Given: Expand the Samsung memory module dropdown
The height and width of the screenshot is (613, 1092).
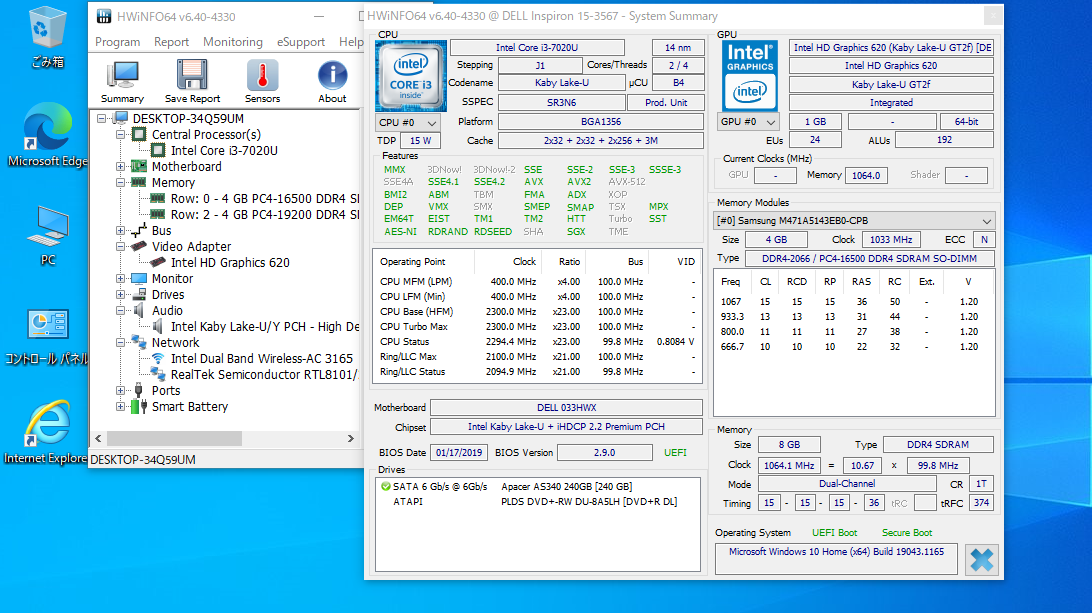Looking at the screenshot, I should point(987,220).
